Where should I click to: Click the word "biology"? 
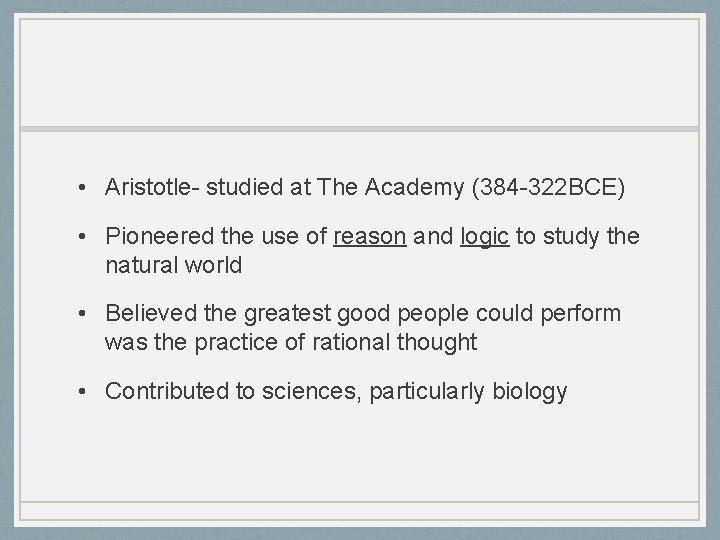529,391
